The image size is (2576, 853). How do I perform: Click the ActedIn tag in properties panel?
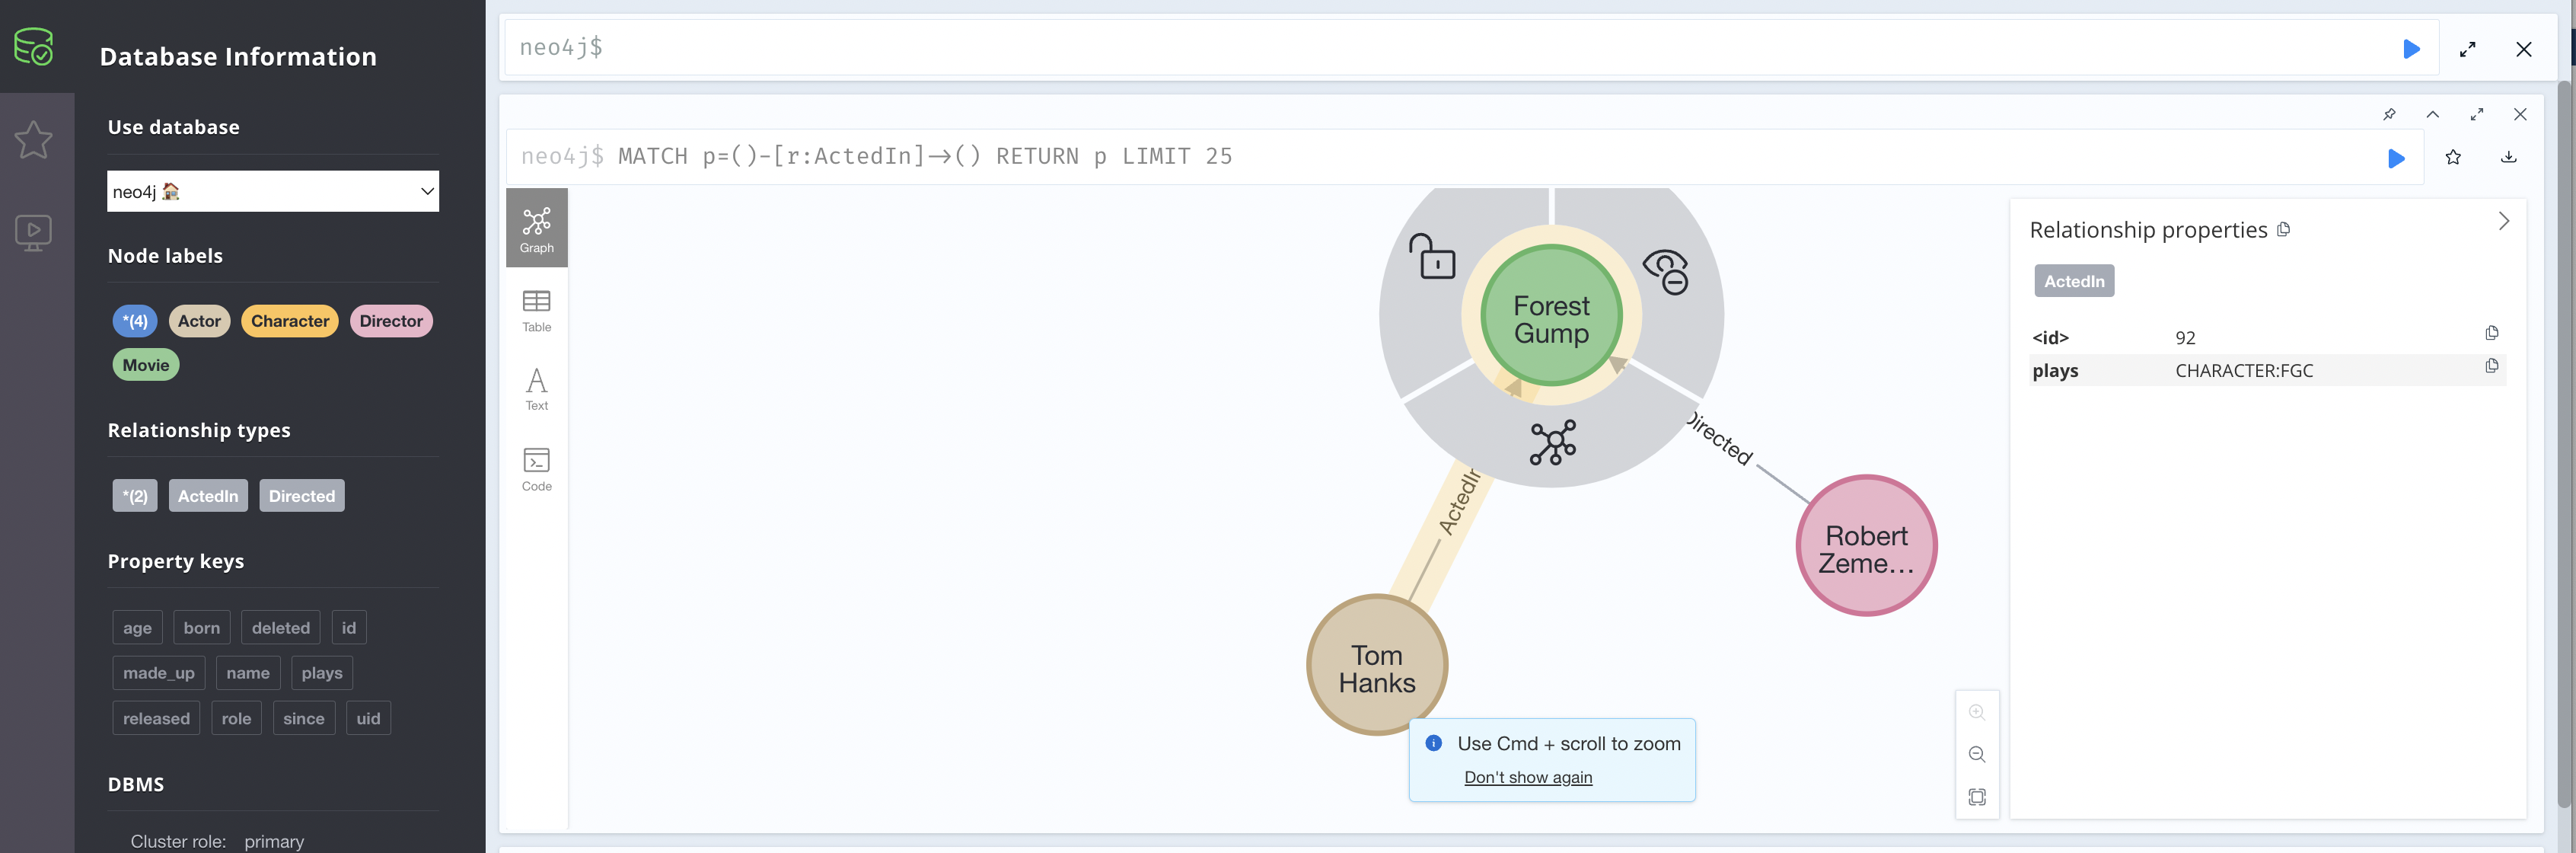[x=2074, y=281]
